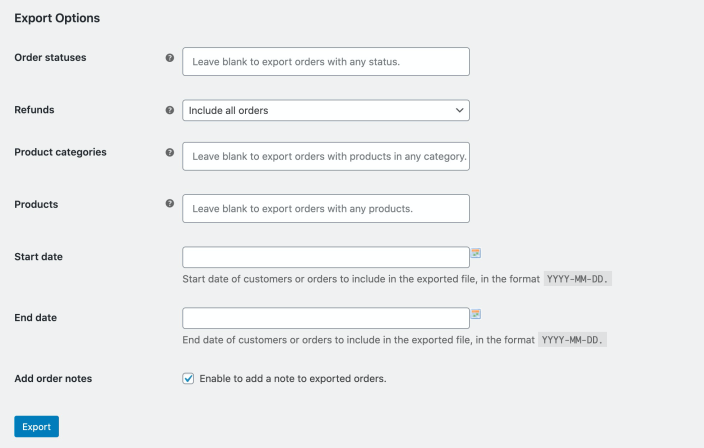Image resolution: width=704 pixels, height=448 pixels.
Task: Click the 'Refunds' field label
Action: 34,110
